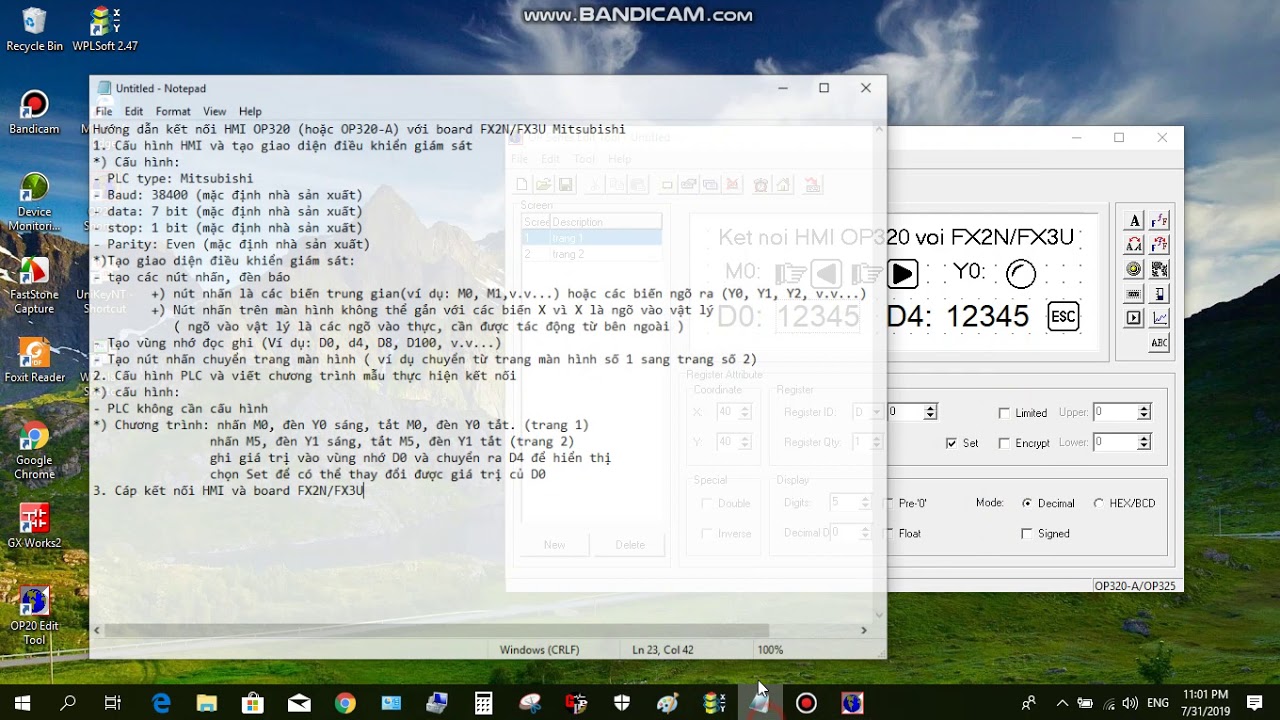Screen dimensions: 1280x720
Task: Select the D4 value 12345 on the canvas
Action: [987, 317]
